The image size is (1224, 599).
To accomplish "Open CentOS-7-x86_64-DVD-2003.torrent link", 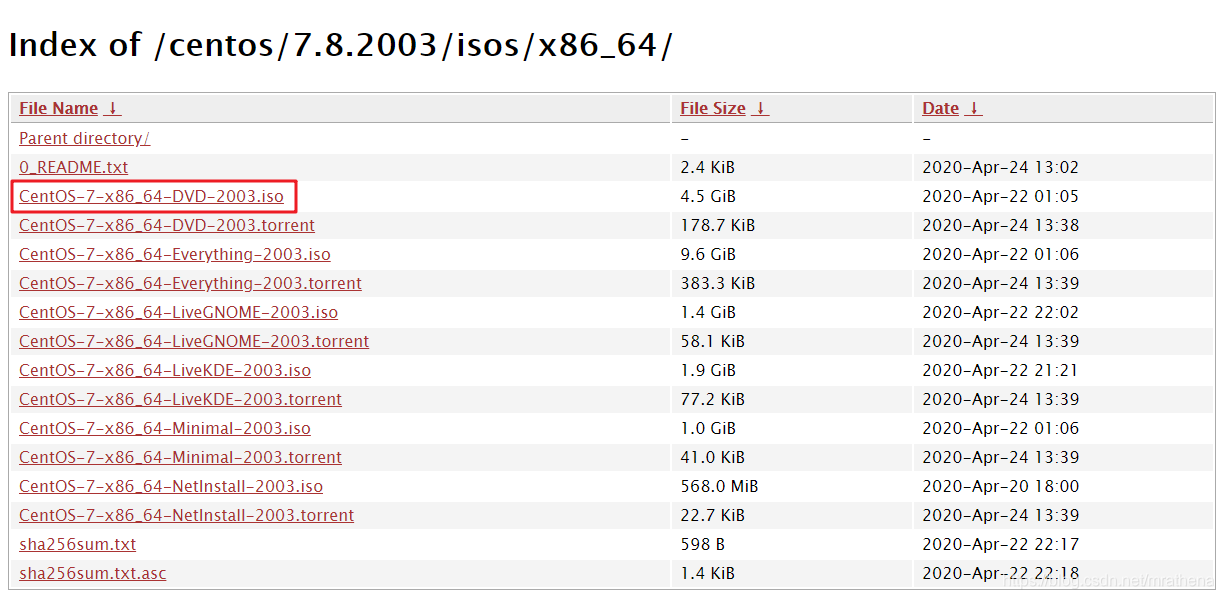I will click(167, 225).
